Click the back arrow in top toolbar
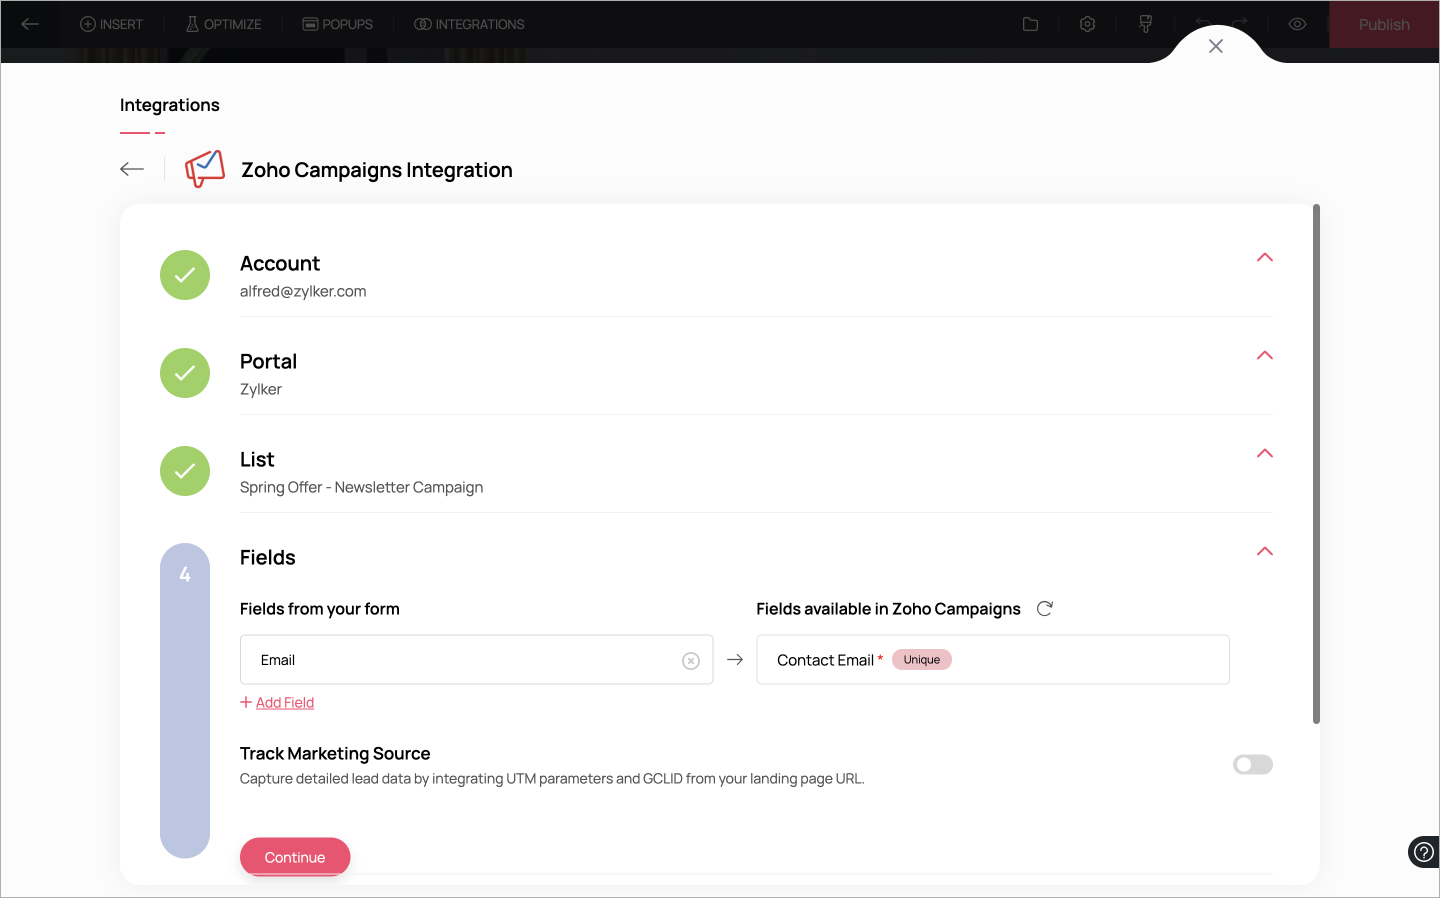This screenshot has width=1440, height=898. 30,24
